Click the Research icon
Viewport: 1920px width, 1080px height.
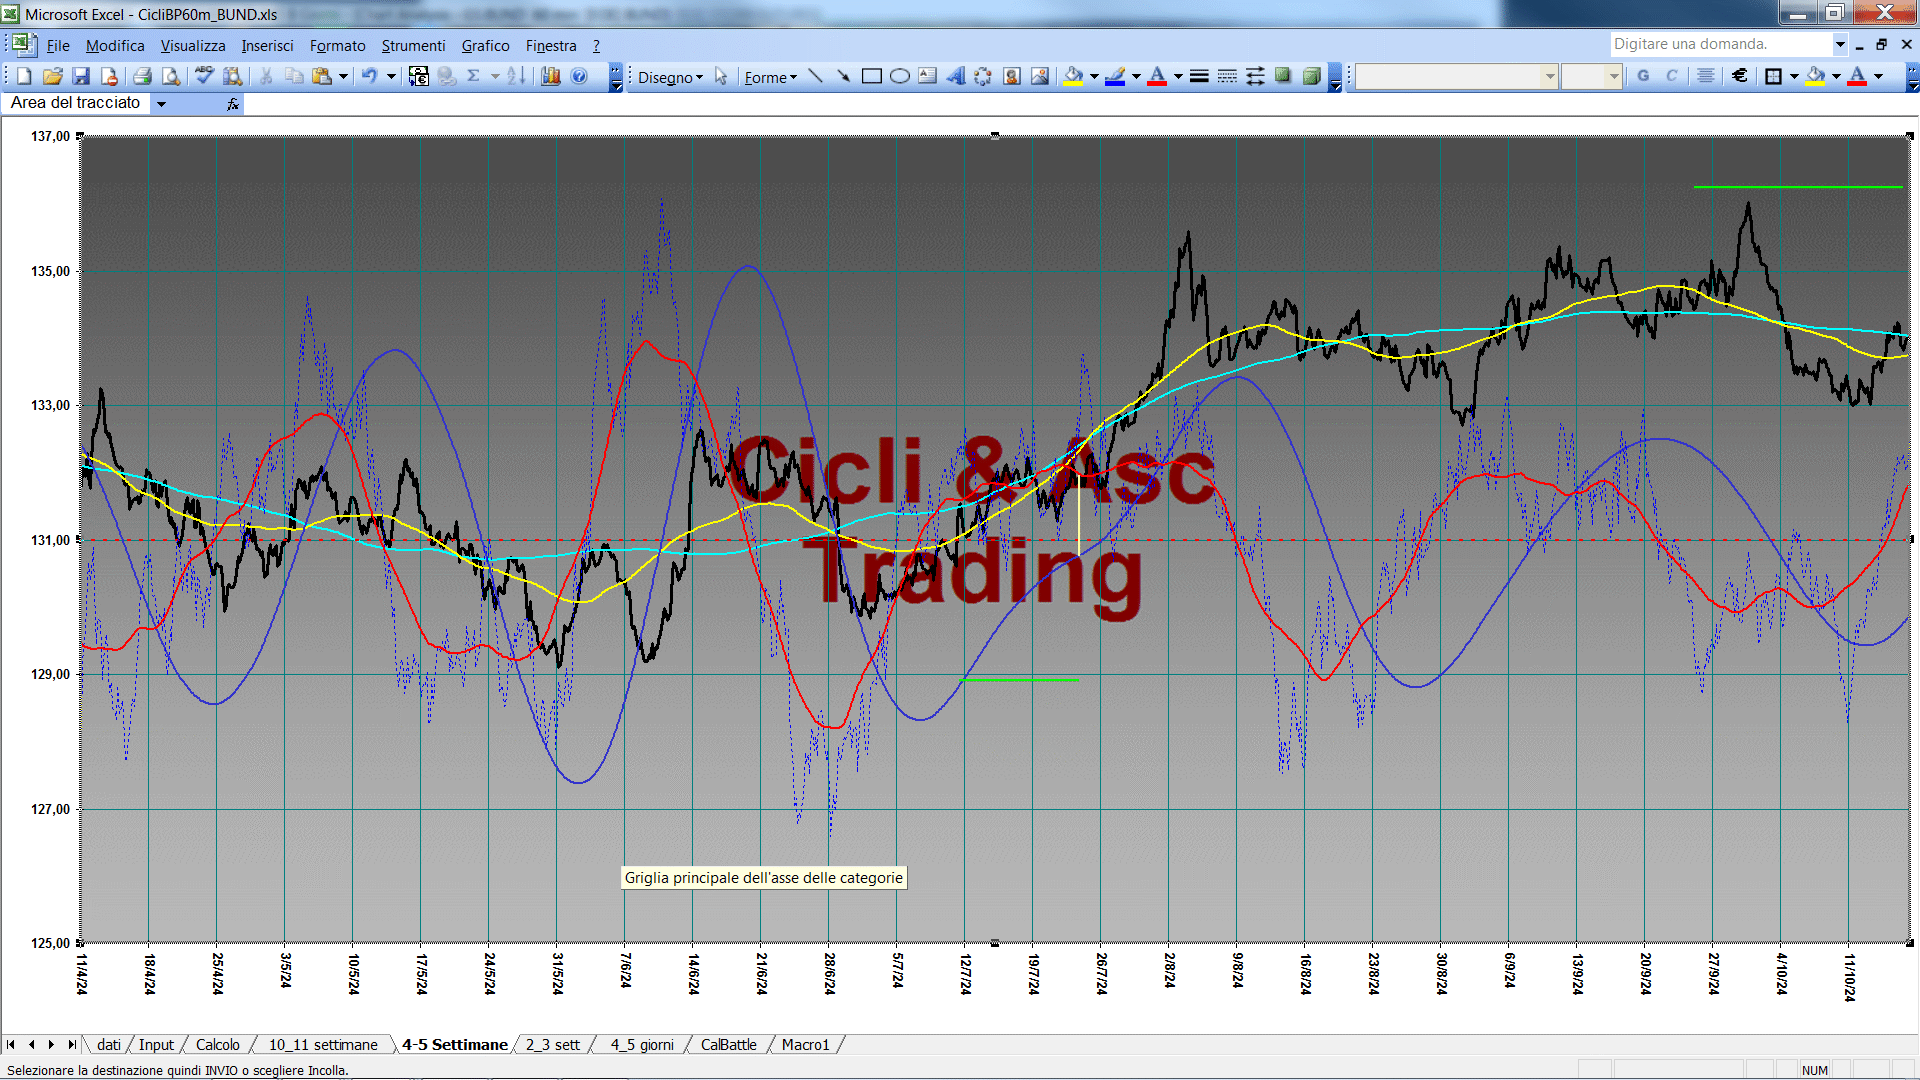pos(233,76)
